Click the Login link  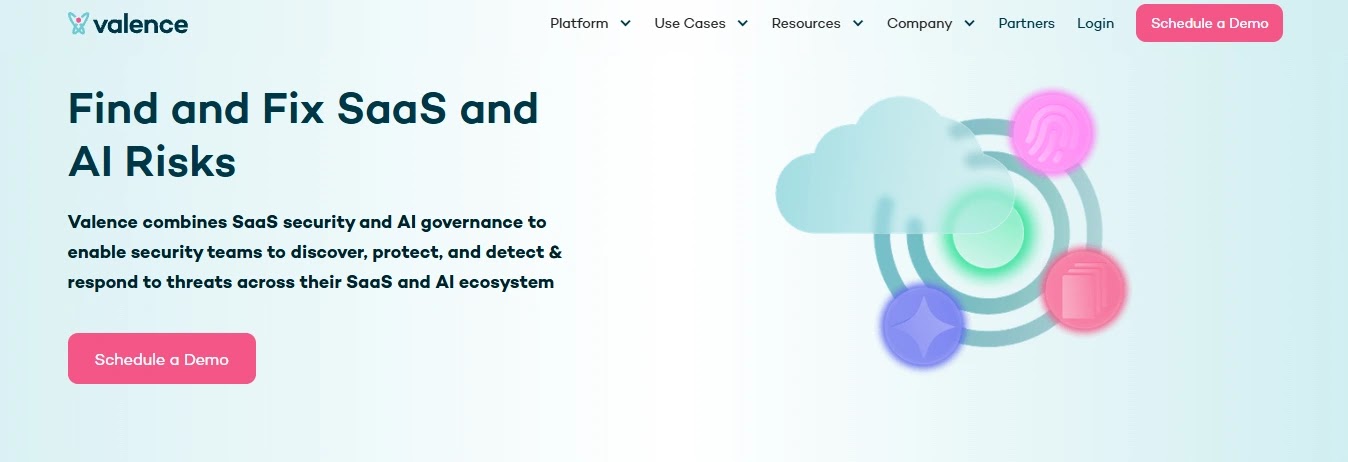click(x=1095, y=23)
